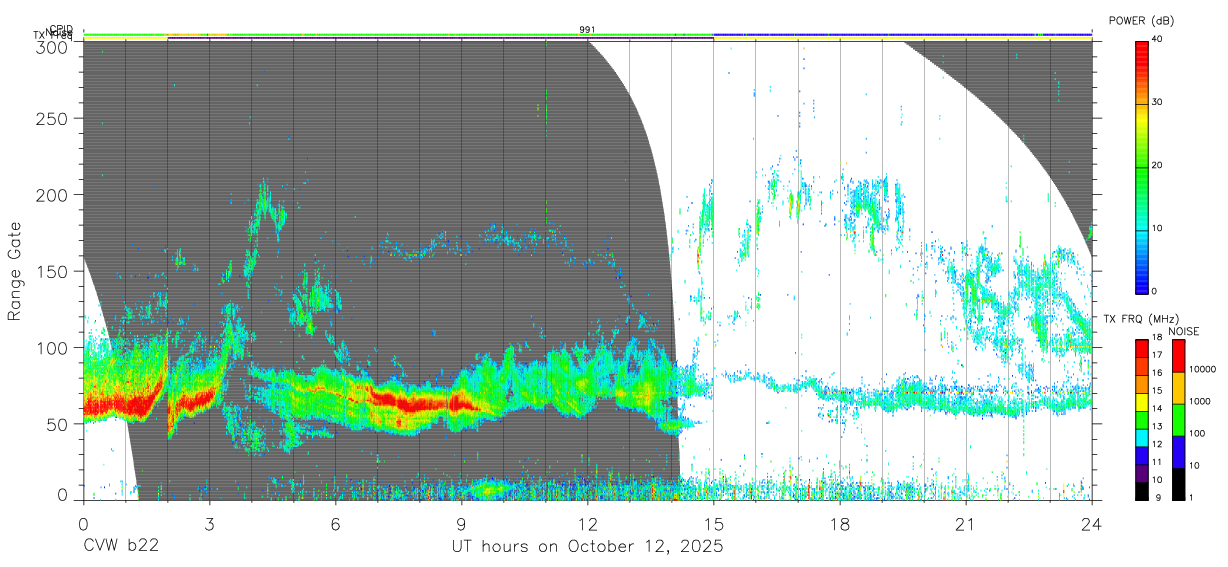
Task: Select blue swatch in NOISE legend
Action: (1179, 452)
